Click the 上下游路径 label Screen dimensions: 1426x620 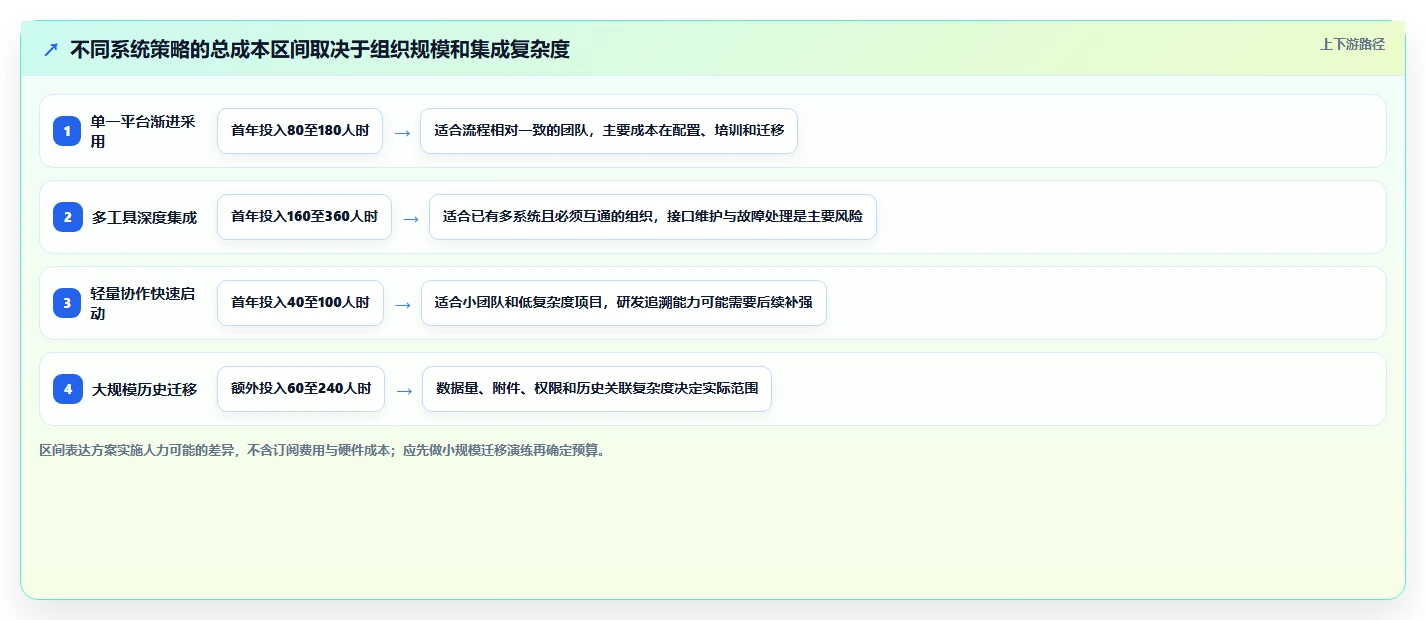click(x=1352, y=44)
